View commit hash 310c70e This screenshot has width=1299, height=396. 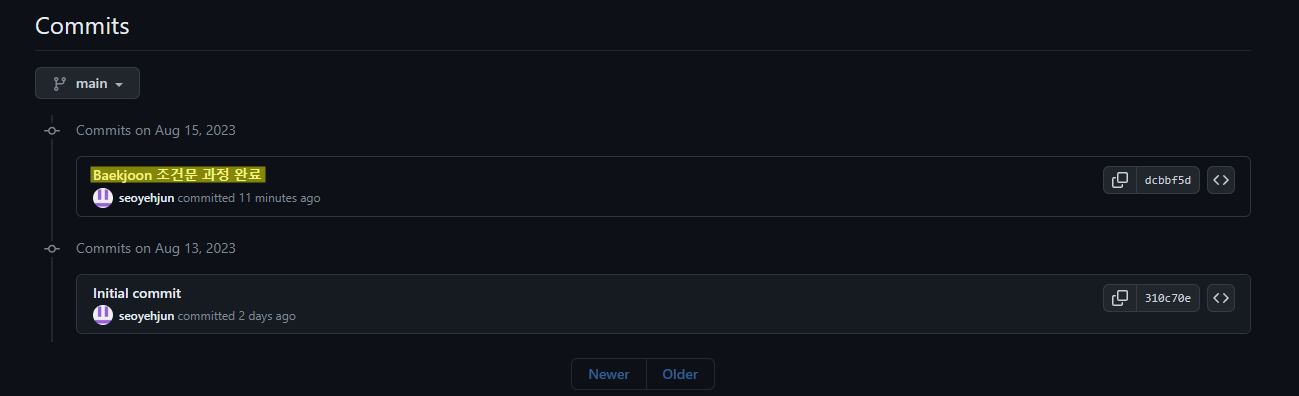coord(1168,298)
